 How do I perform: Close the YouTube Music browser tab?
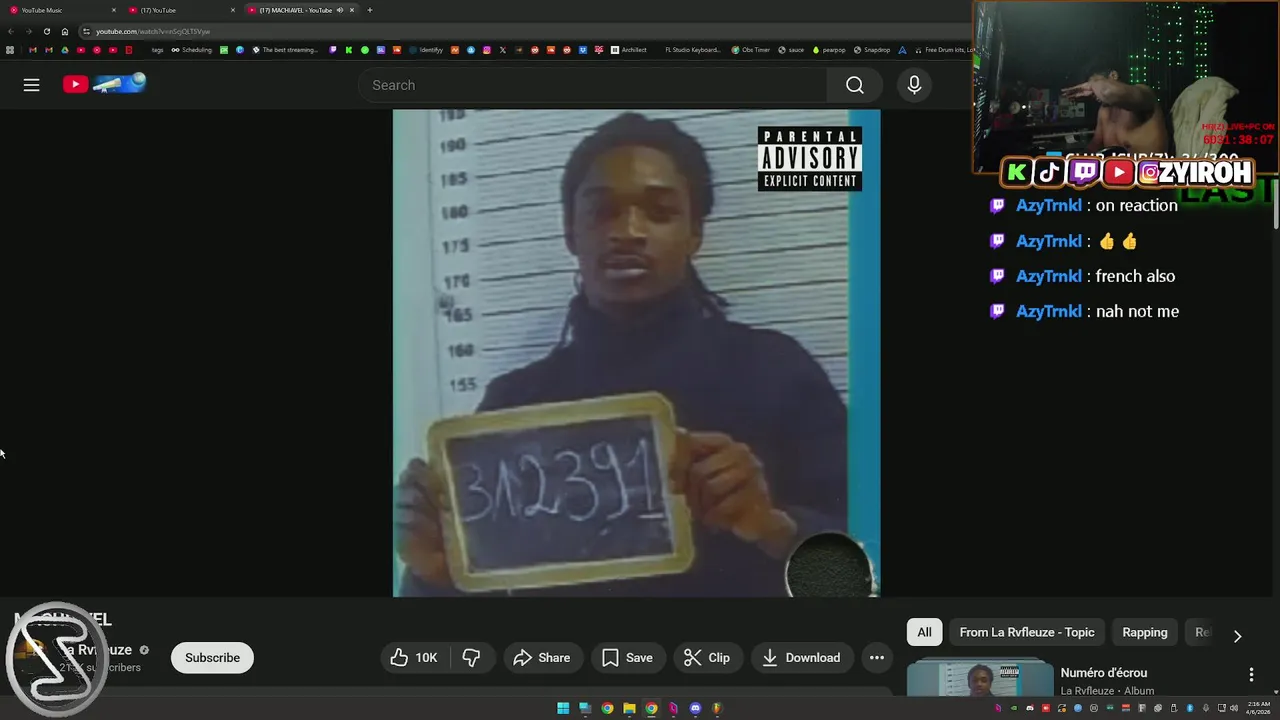(113, 10)
